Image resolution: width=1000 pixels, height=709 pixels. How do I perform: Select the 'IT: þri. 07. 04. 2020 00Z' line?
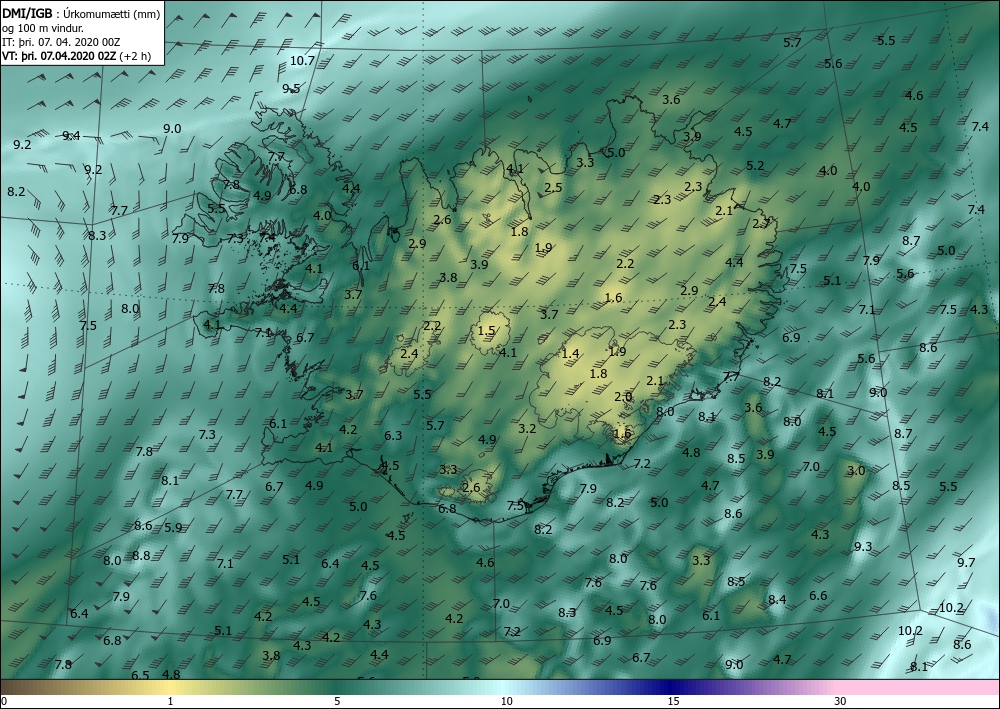point(61,42)
